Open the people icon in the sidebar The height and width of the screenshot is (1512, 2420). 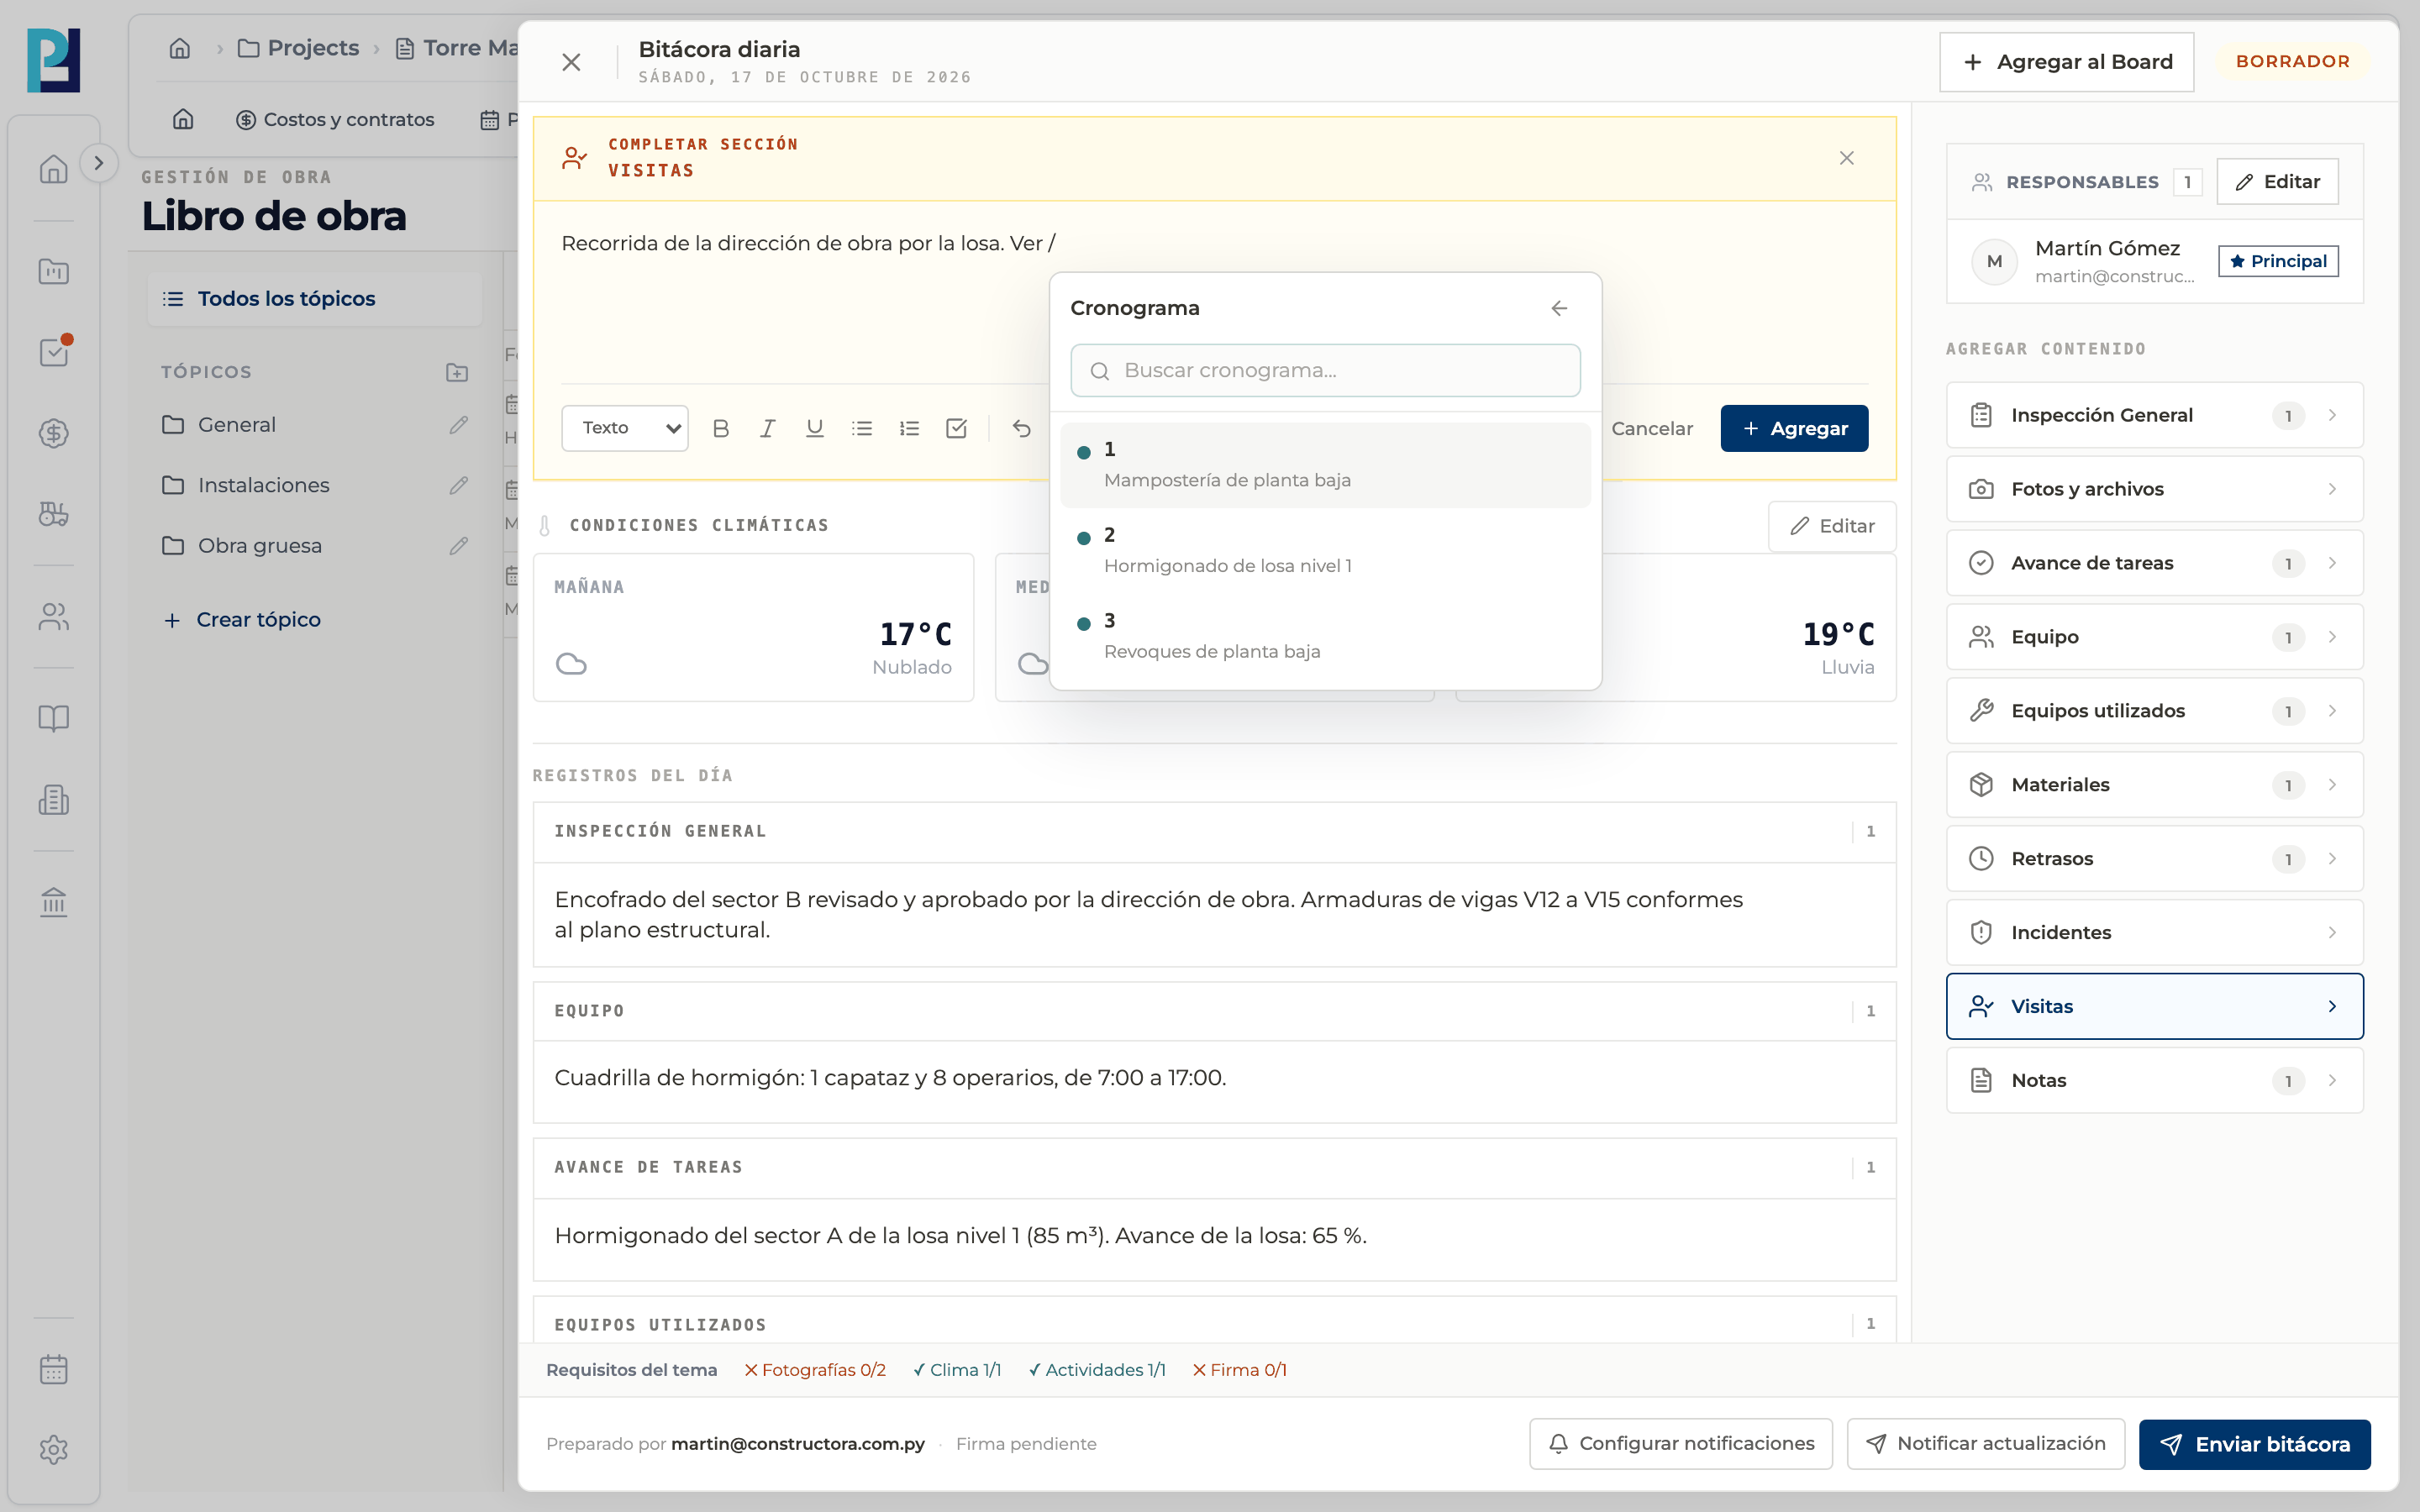[x=53, y=616]
